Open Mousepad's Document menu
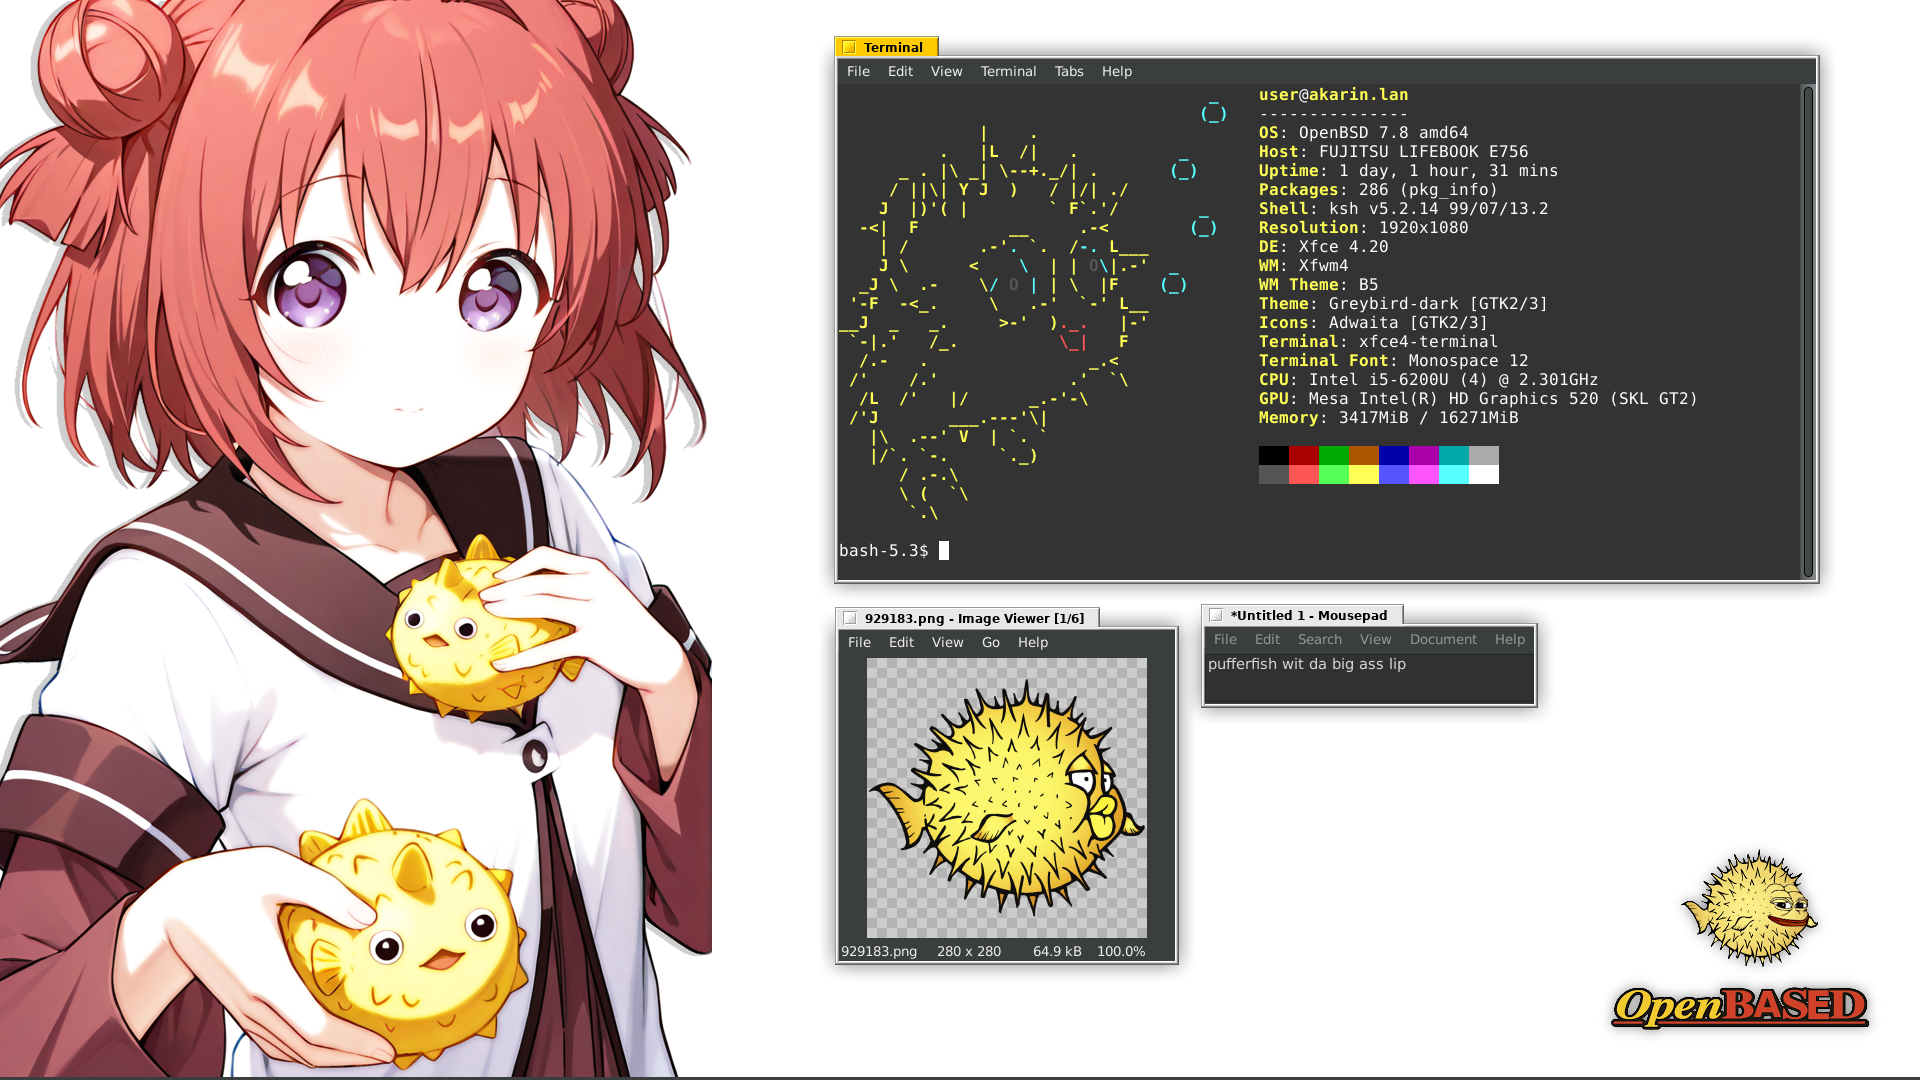 tap(1442, 639)
